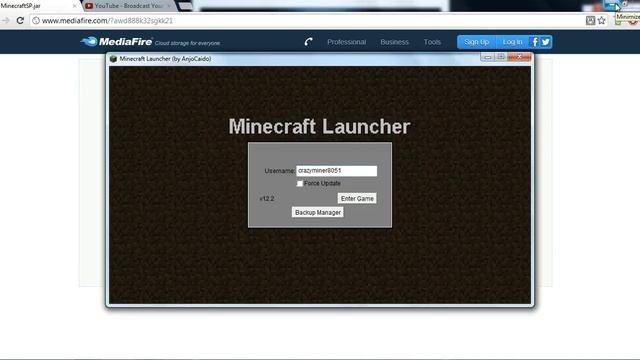Viewport: 640px width, 360px height.
Task: Reload the MediaFire page in browser
Action: click(x=20, y=20)
